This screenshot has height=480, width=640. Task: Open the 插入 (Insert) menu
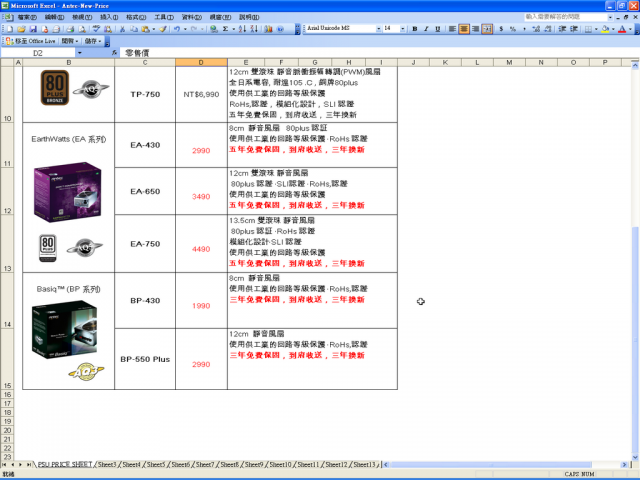pyautogui.click(x=109, y=17)
